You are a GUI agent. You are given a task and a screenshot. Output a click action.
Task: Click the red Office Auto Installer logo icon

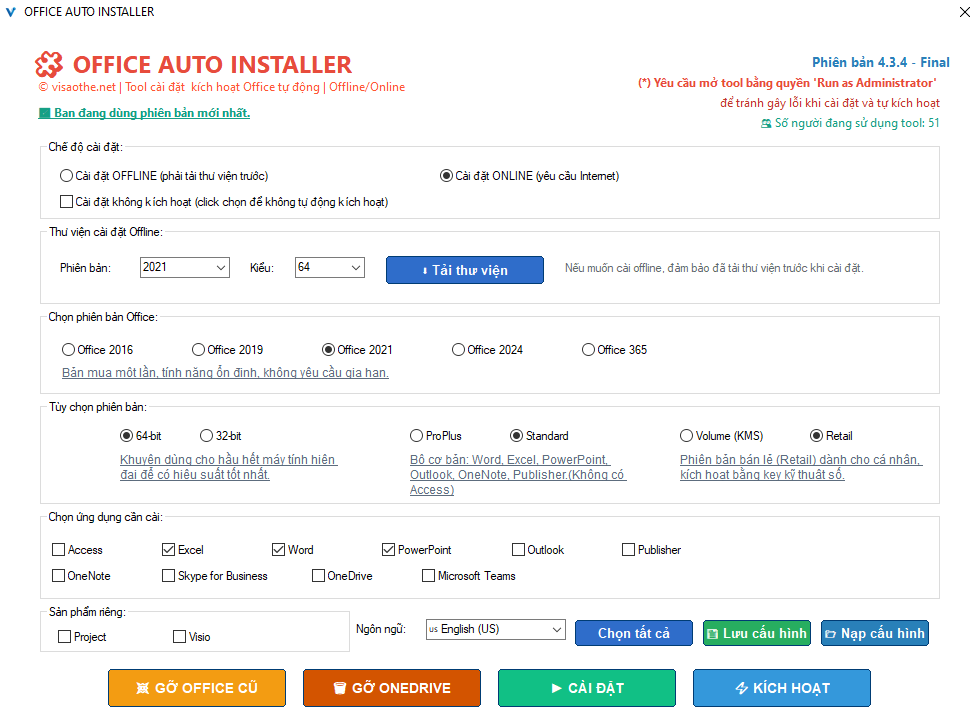pyautogui.click(x=49, y=64)
